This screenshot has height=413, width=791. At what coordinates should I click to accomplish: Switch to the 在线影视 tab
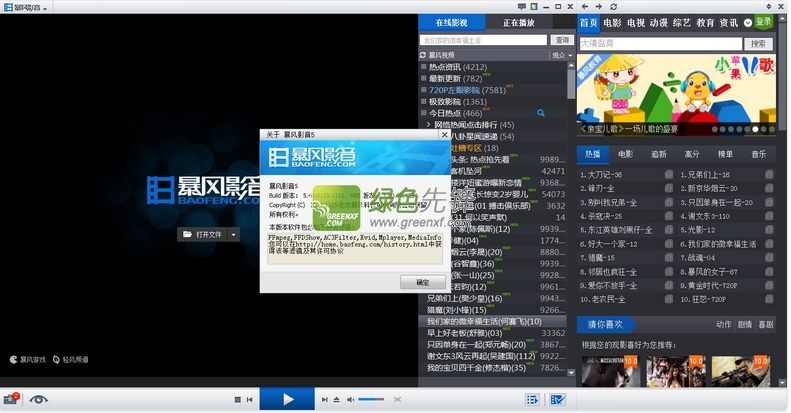click(x=451, y=23)
